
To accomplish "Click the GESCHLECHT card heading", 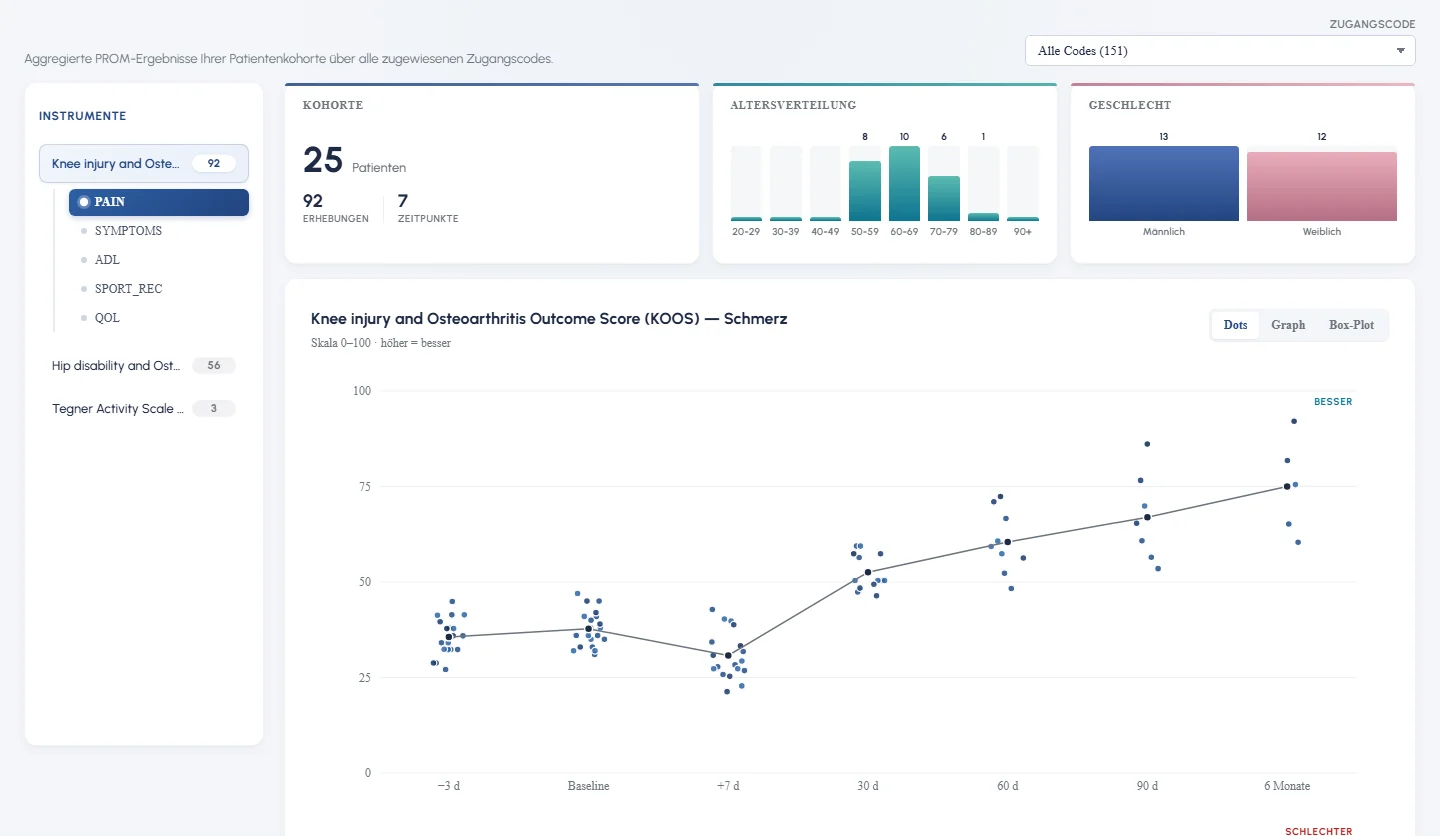I will coord(1130,105).
